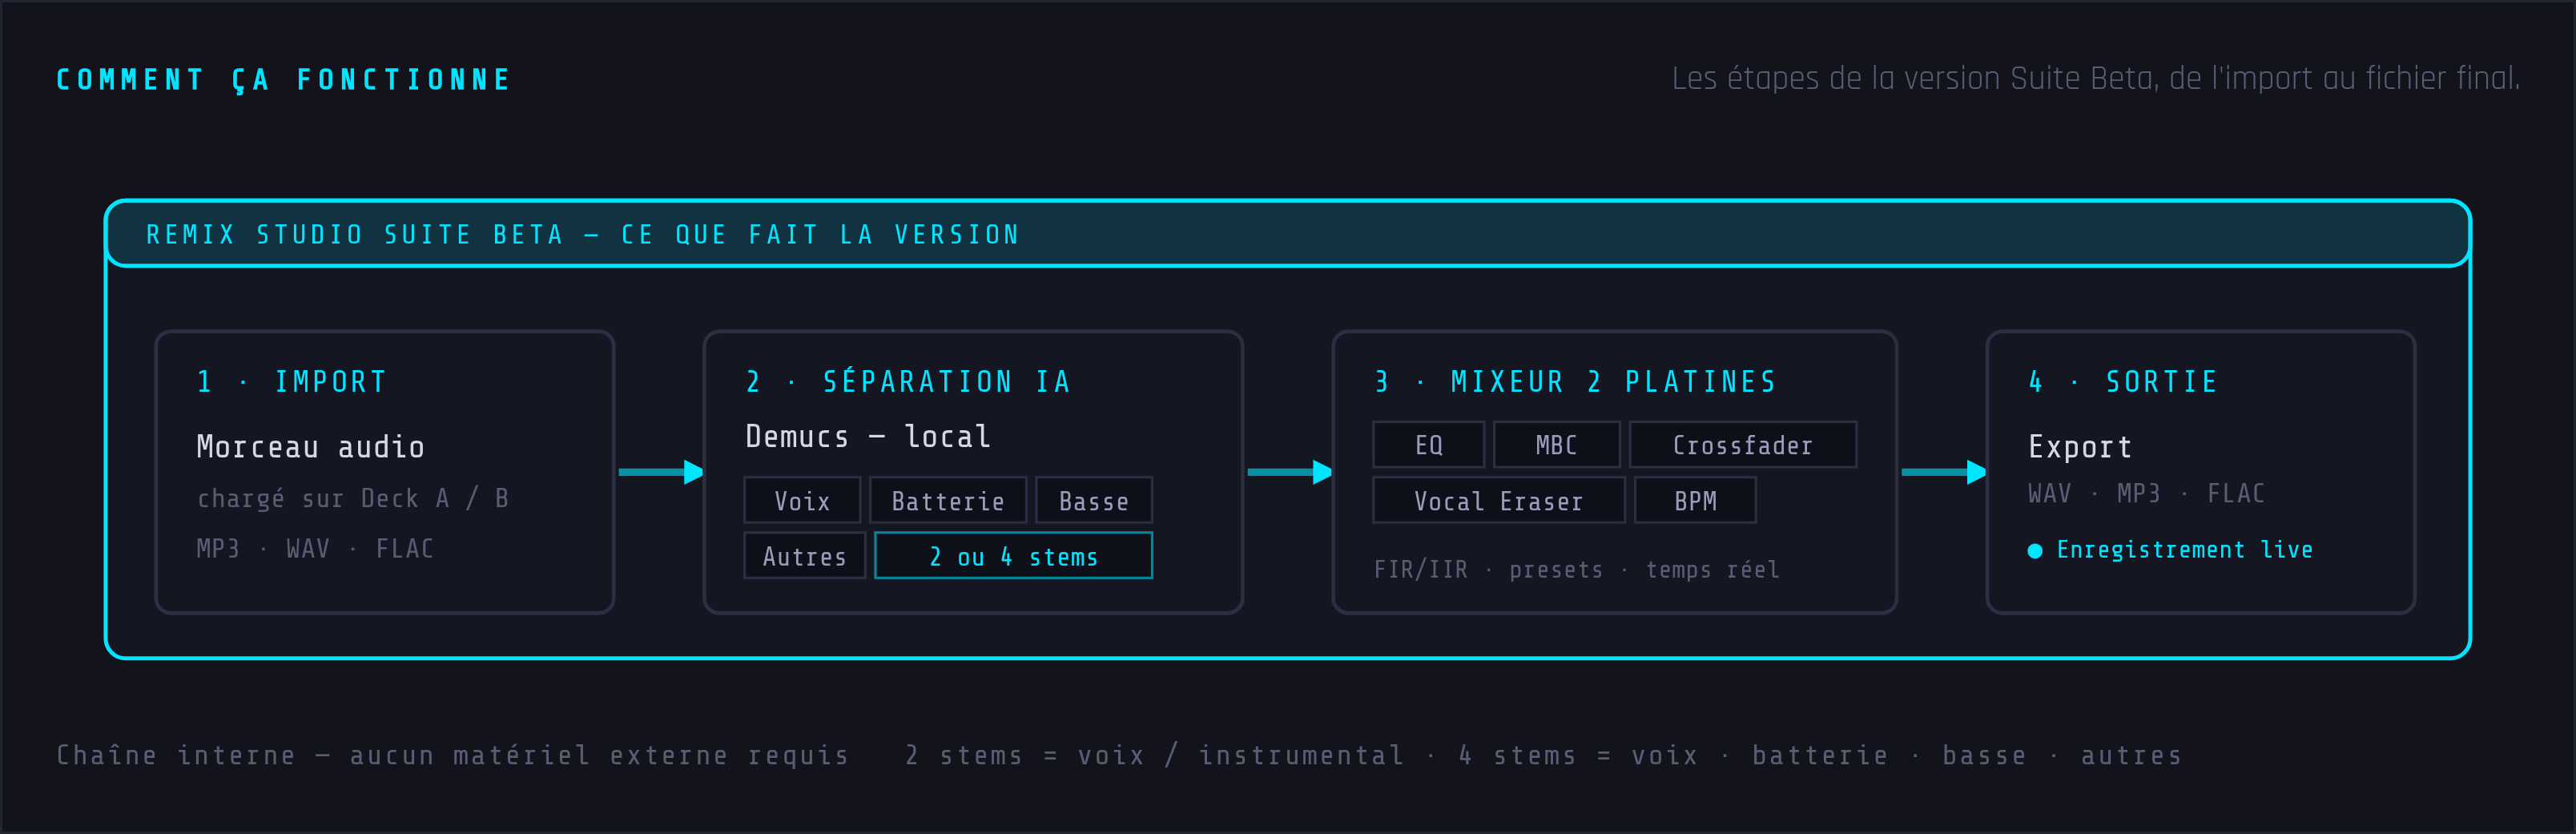Click the 'COMMENT ÇA FONCTIONNE' section title
The image size is (2576, 834).
point(283,80)
